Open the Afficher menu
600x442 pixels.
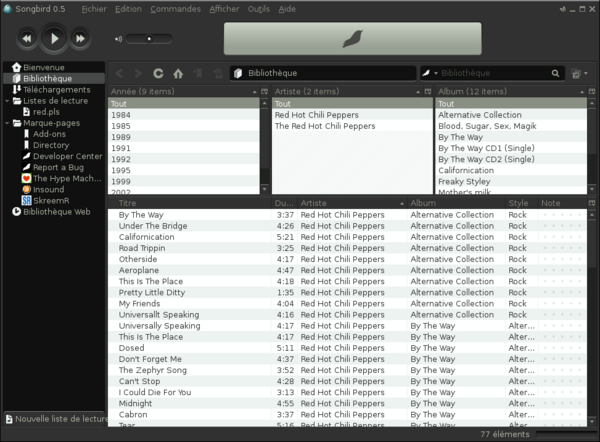pyautogui.click(x=224, y=9)
